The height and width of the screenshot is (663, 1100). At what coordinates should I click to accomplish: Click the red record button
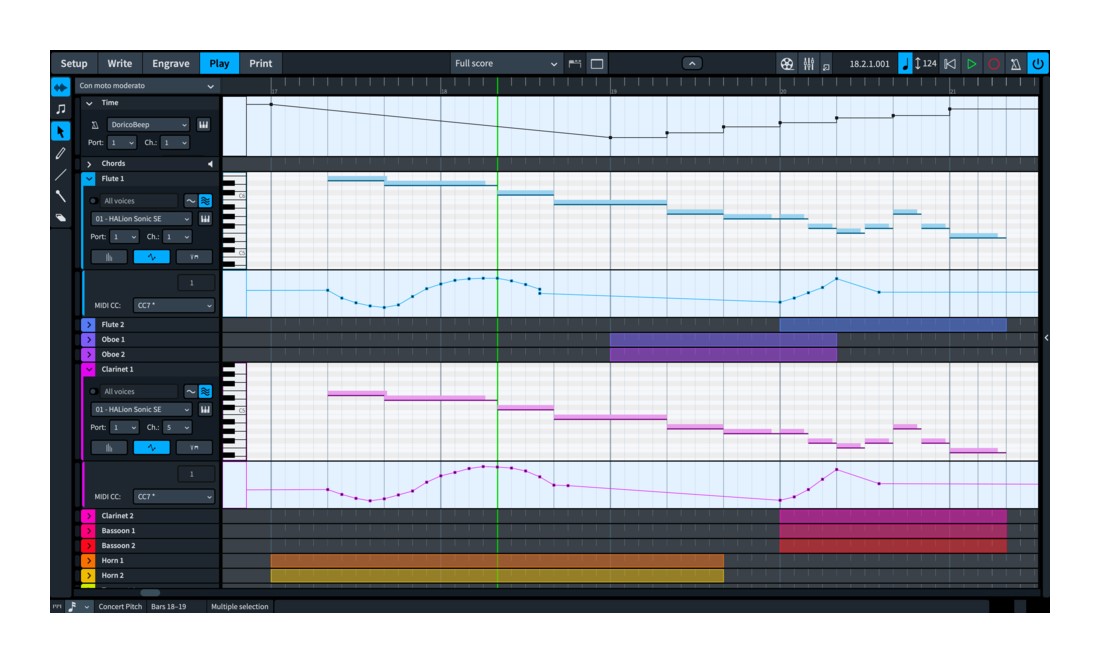coord(993,64)
